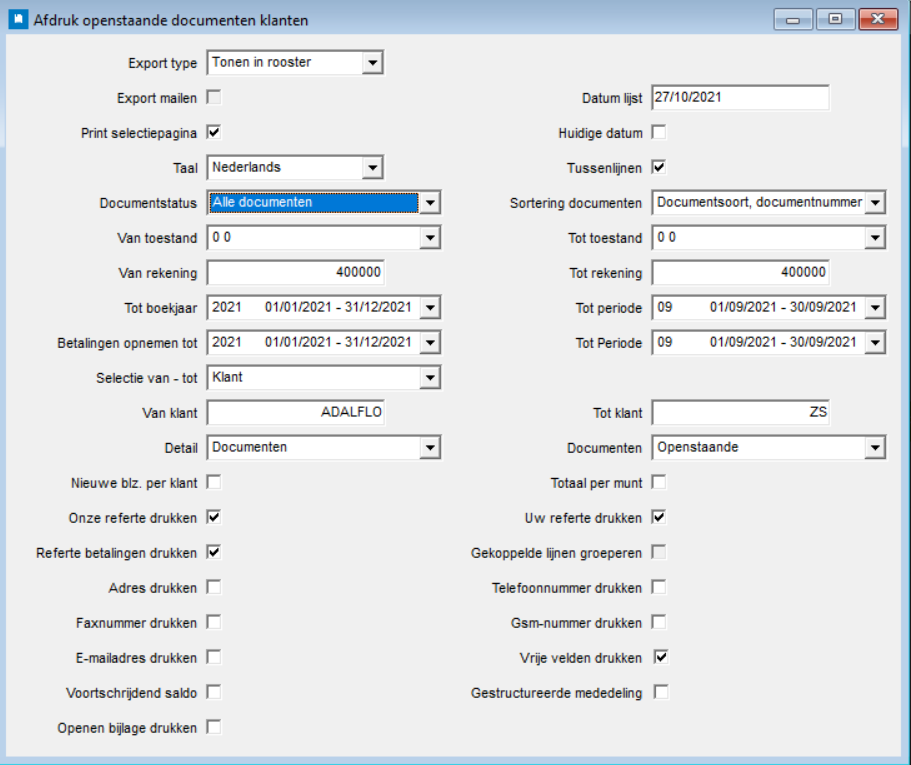Maximize the dialog window
This screenshot has width=911, height=765.
point(834,19)
